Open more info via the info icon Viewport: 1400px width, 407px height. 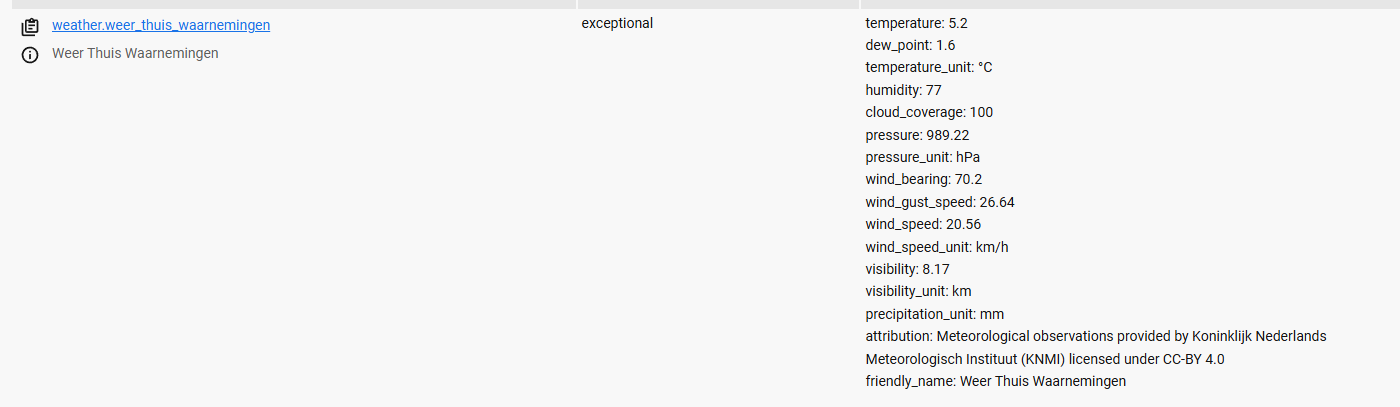pos(30,54)
